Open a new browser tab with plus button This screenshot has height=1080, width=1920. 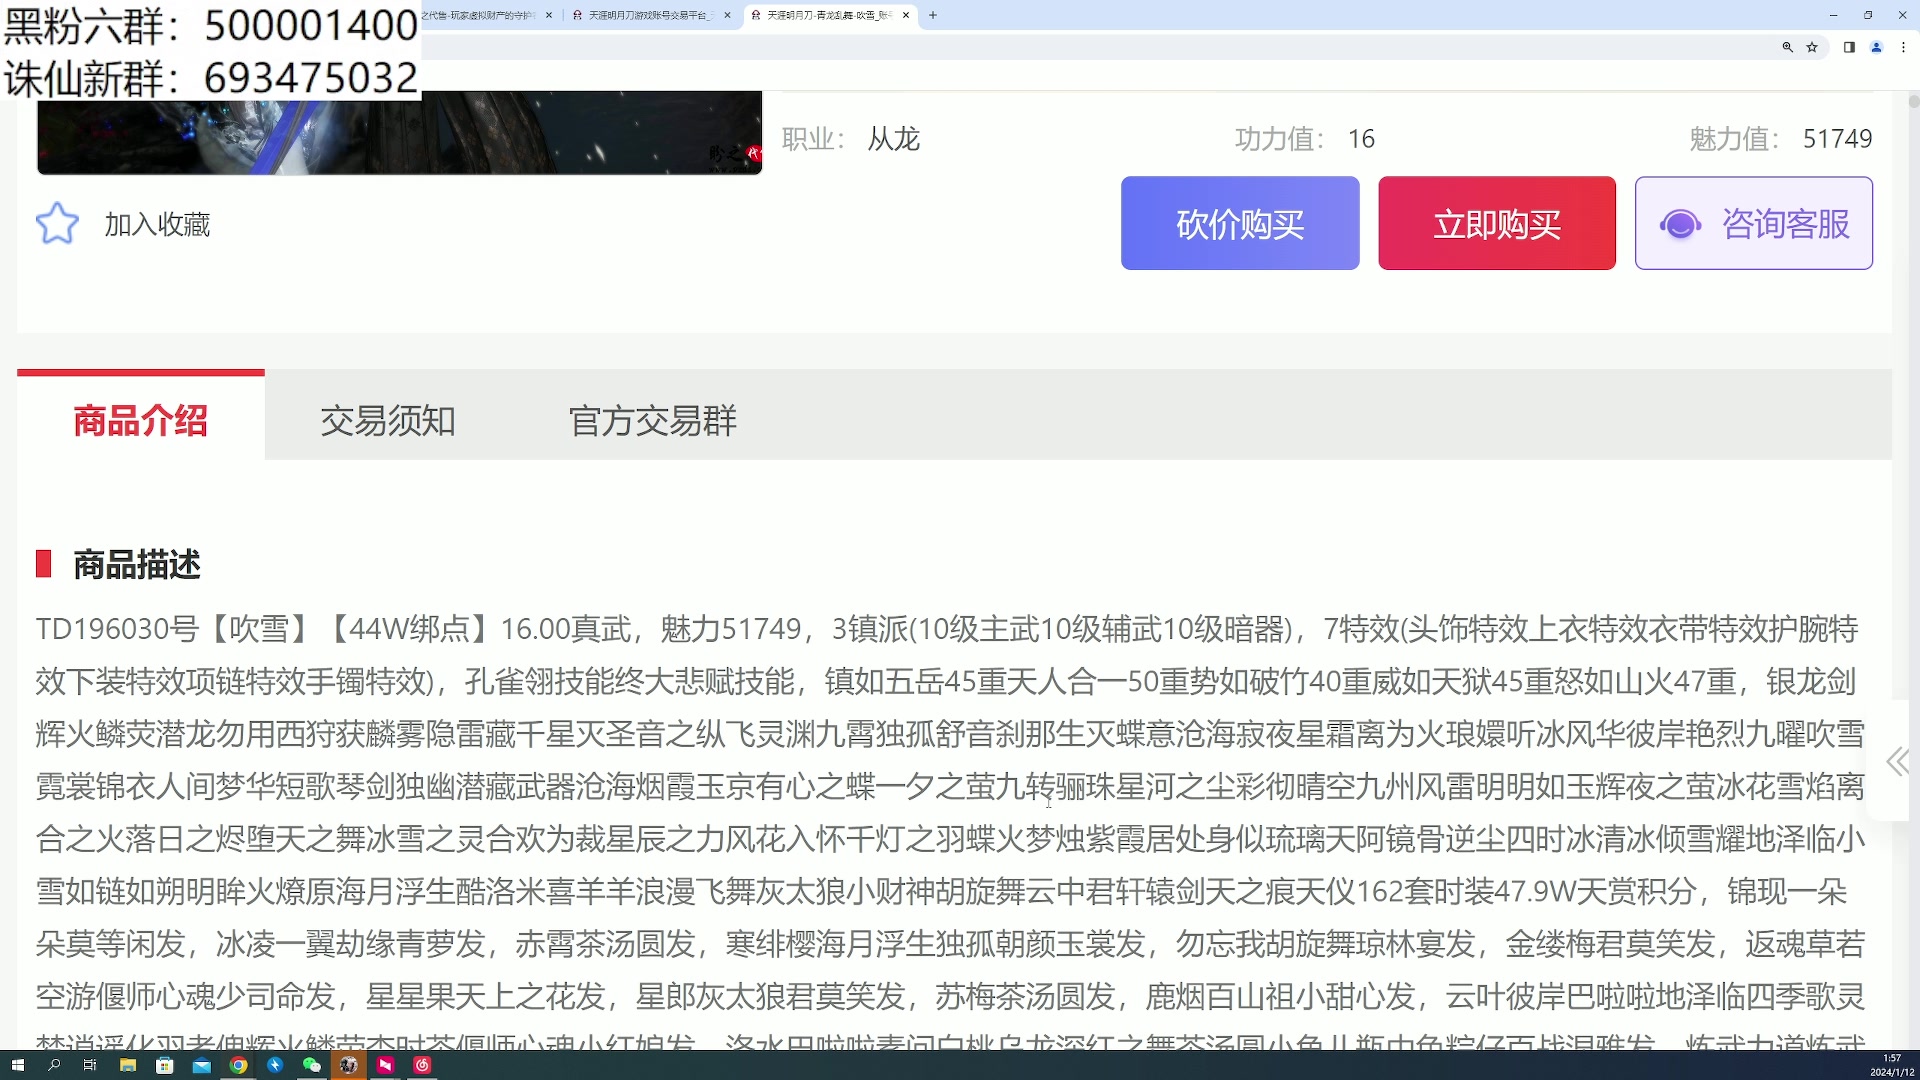(x=932, y=15)
